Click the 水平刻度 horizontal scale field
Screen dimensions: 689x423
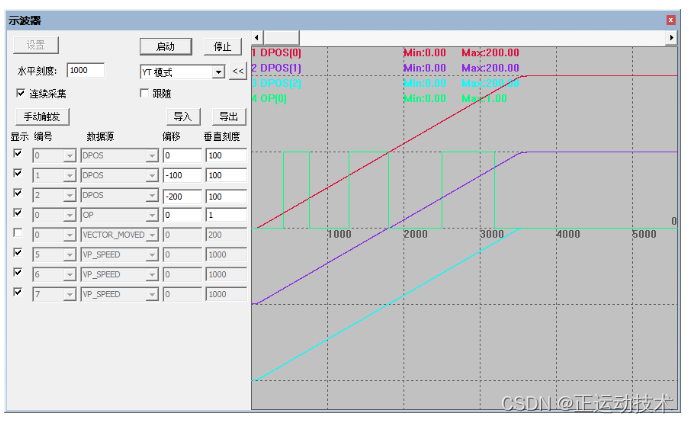click(x=86, y=70)
